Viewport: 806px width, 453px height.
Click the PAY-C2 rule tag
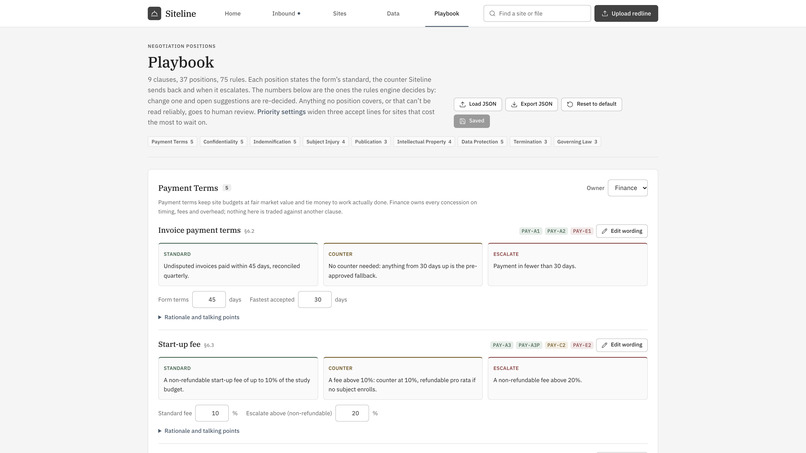point(556,345)
